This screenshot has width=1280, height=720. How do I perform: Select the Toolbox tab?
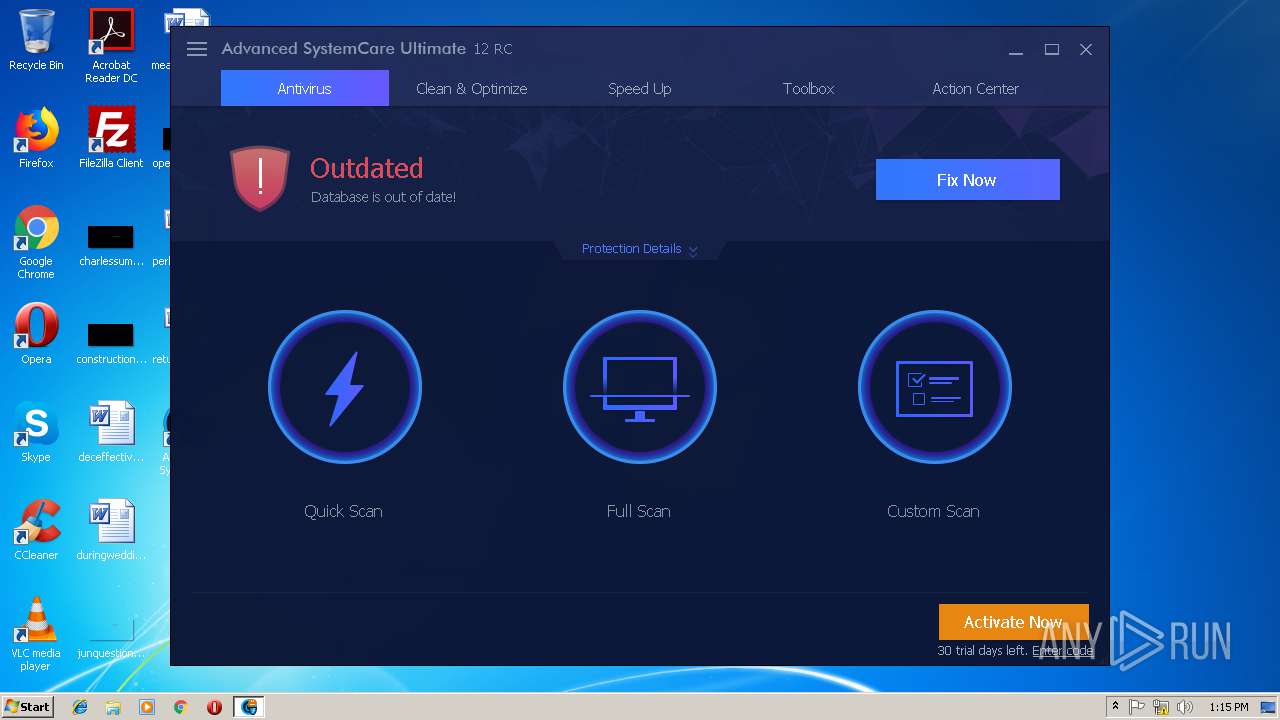tap(808, 88)
